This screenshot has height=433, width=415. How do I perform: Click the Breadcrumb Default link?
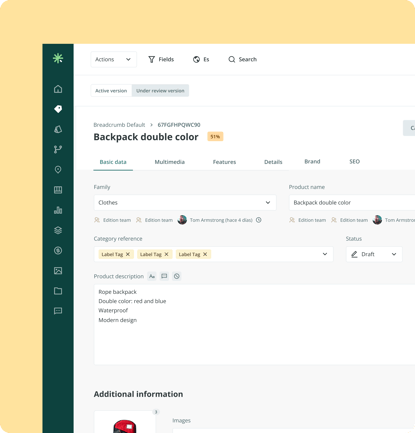coord(119,125)
